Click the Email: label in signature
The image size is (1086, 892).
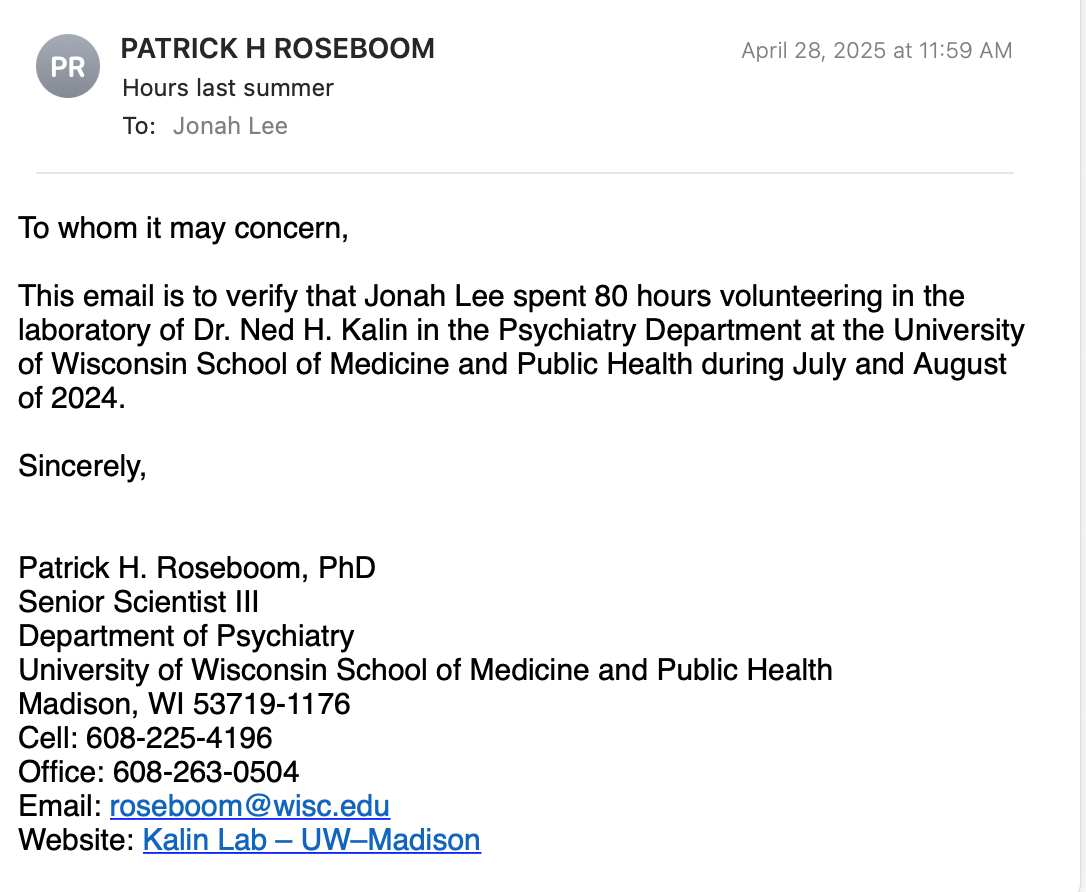[60, 806]
